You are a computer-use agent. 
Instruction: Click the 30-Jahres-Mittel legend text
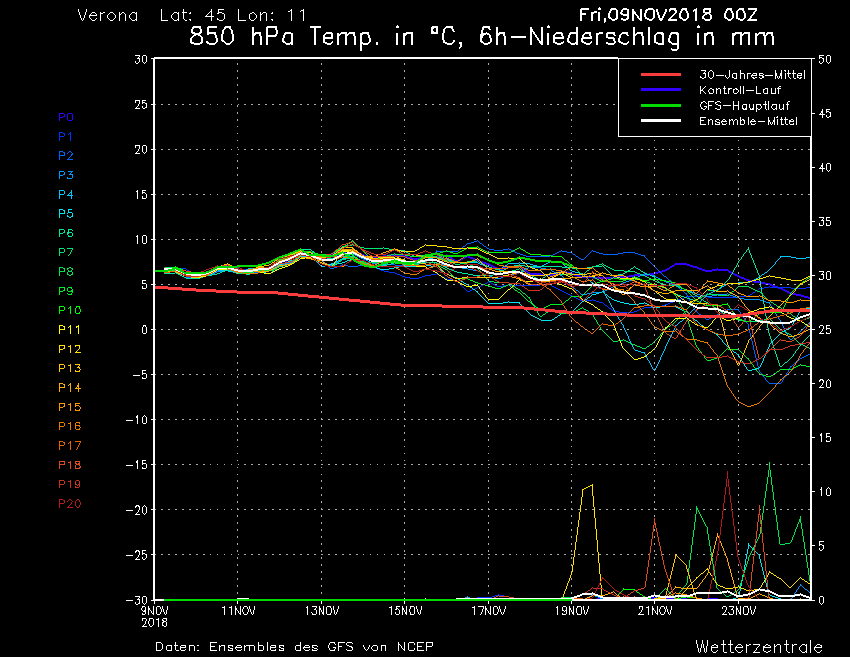752,75
